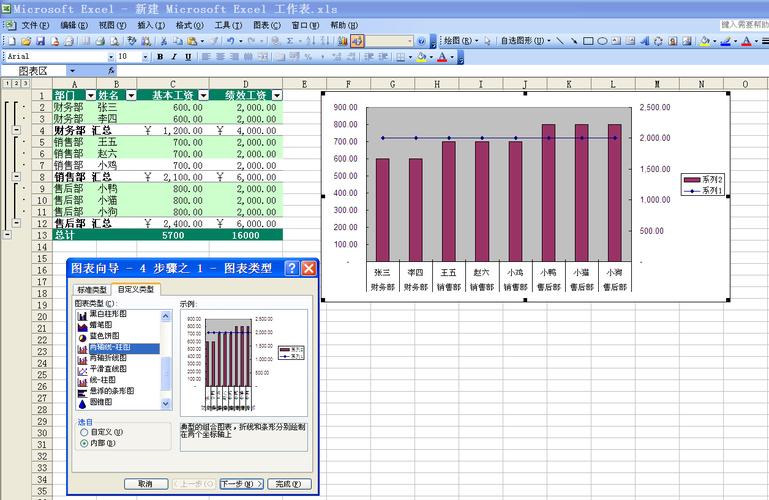Save the workbook with the floppy disk icon
This screenshot has width=769, height=500.
[40, 41]
